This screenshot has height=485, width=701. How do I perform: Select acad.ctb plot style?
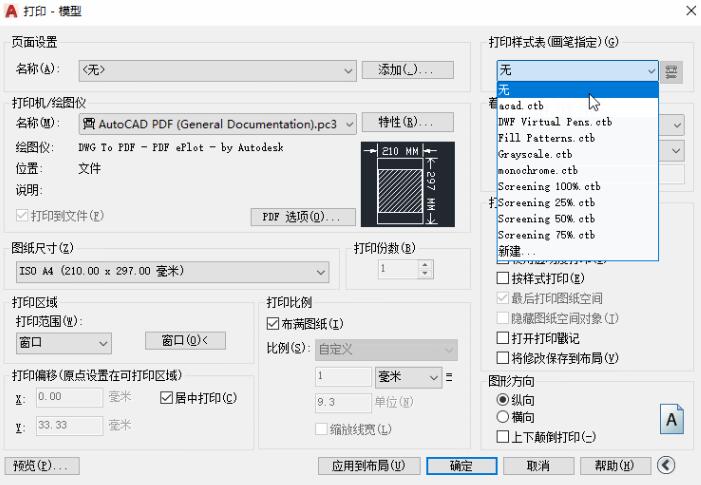(577, 106)
